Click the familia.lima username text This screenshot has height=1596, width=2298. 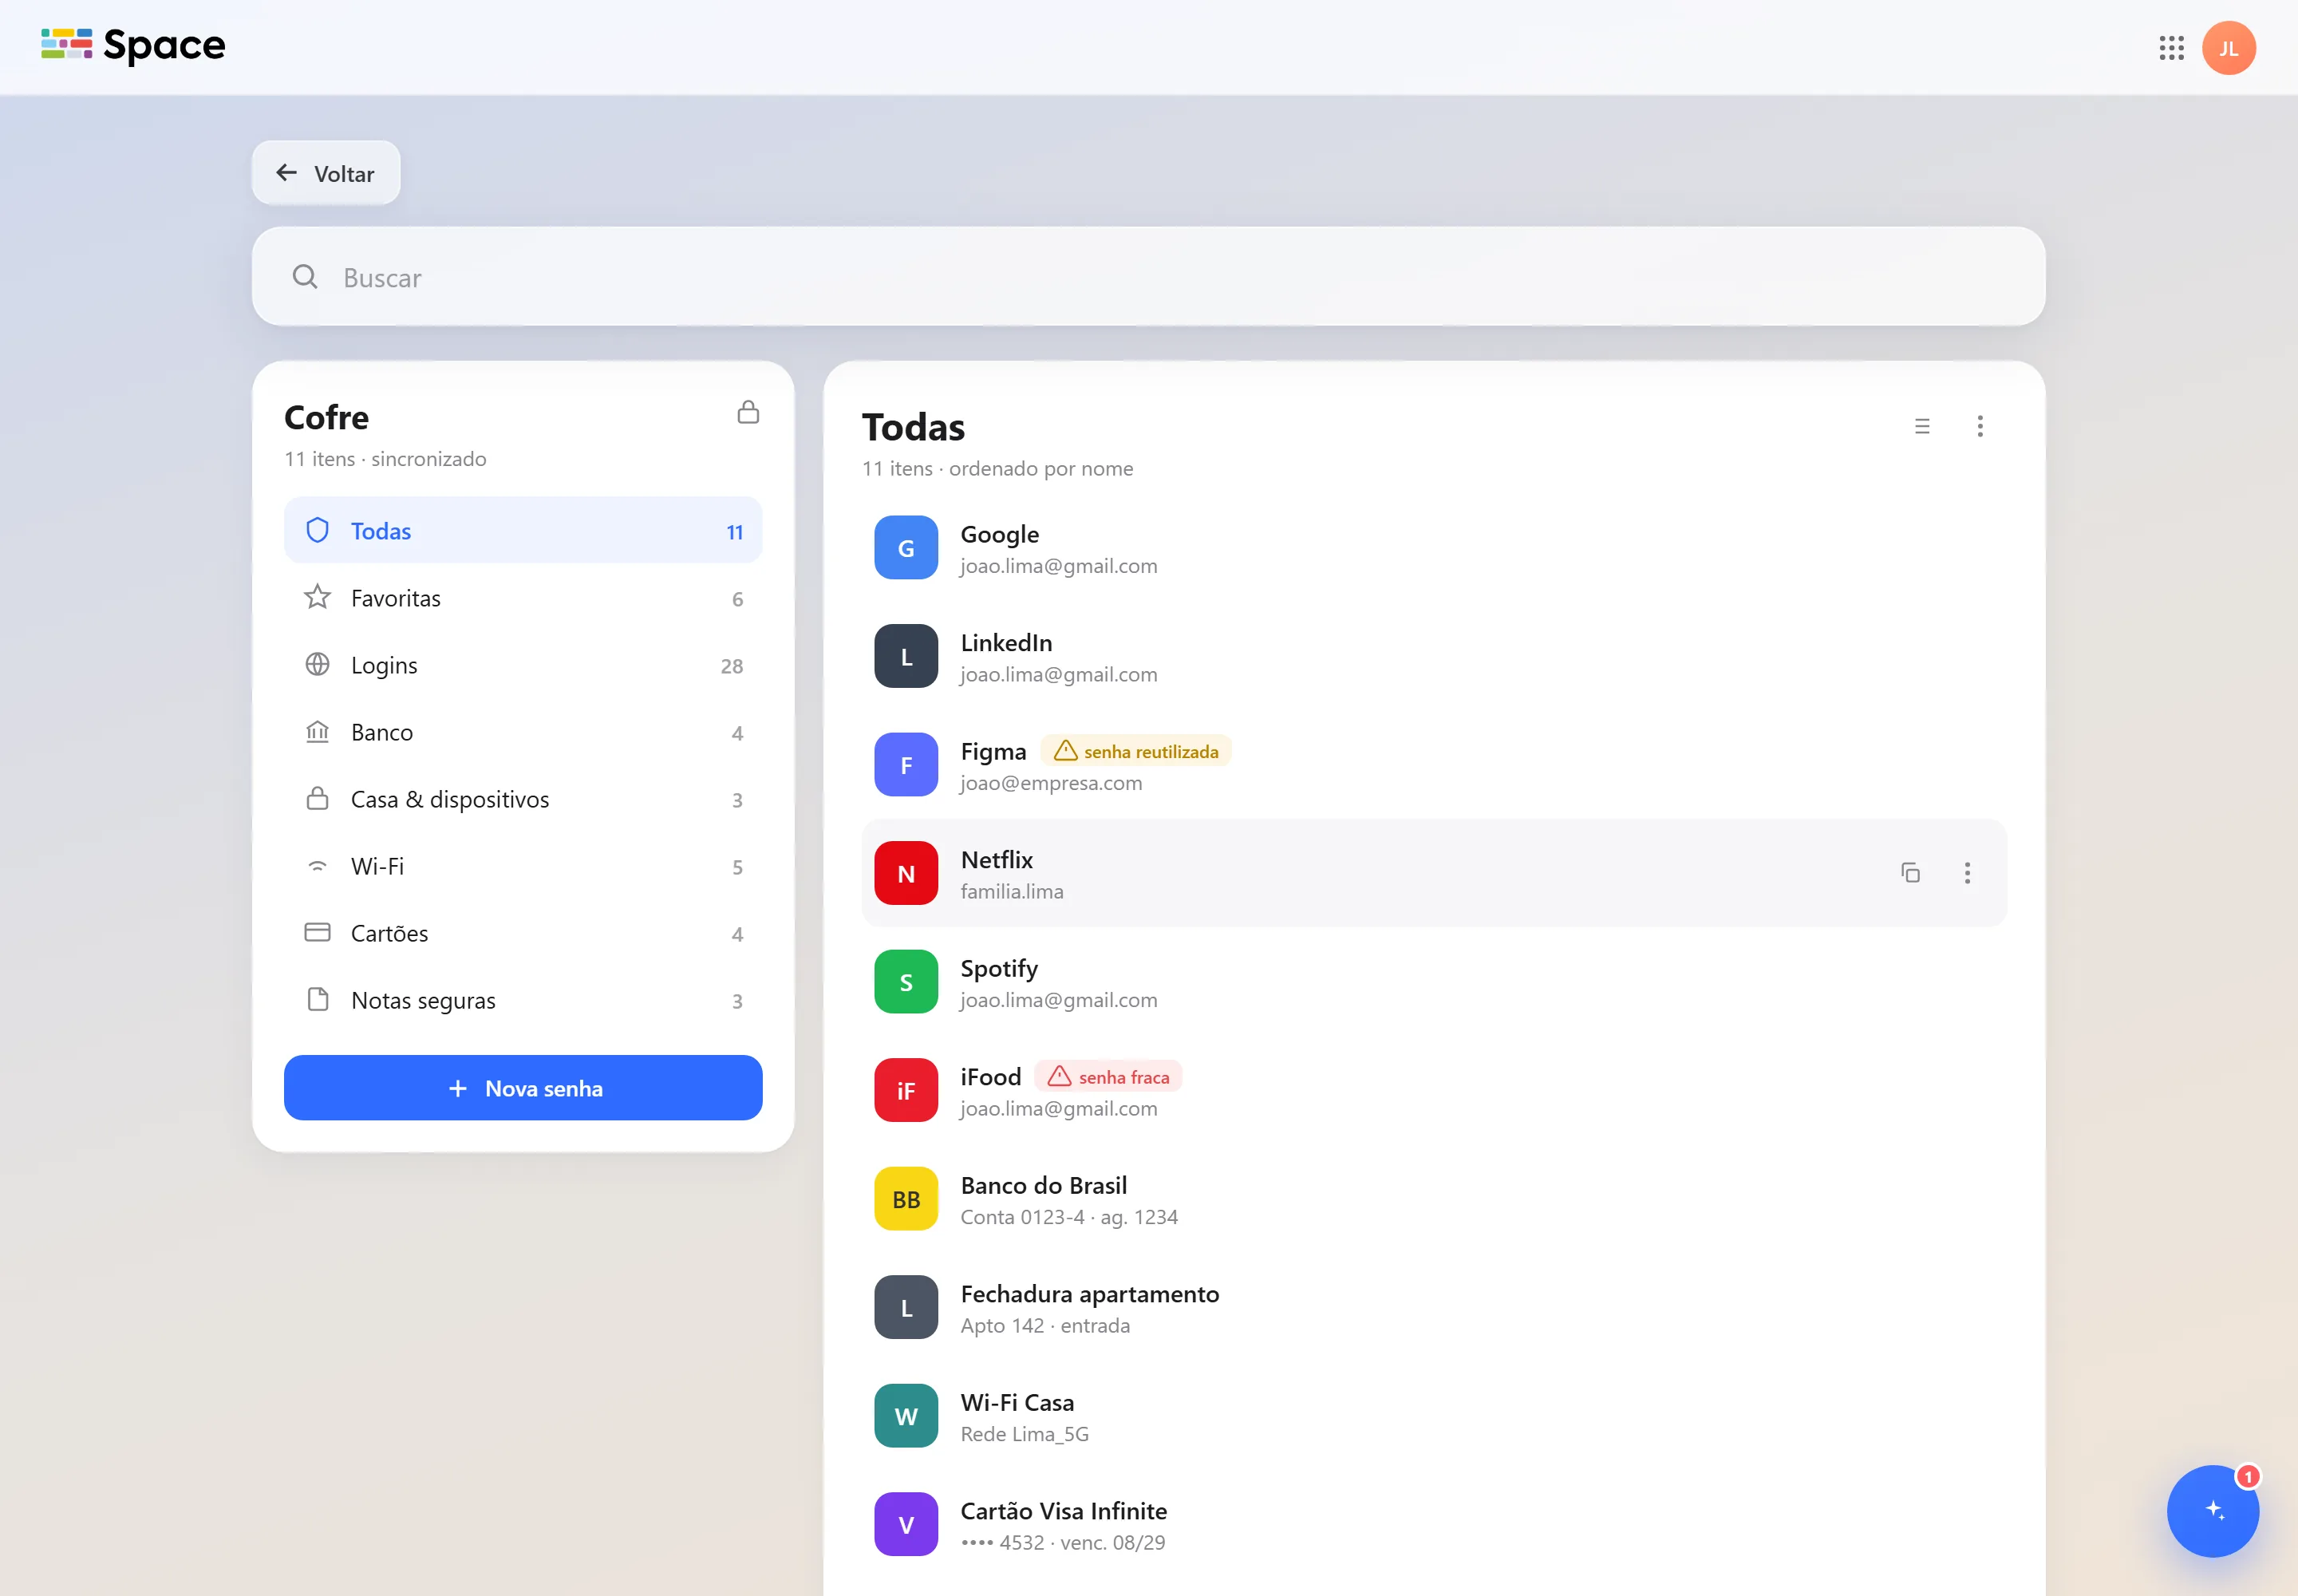click(x=1012, y=891)
